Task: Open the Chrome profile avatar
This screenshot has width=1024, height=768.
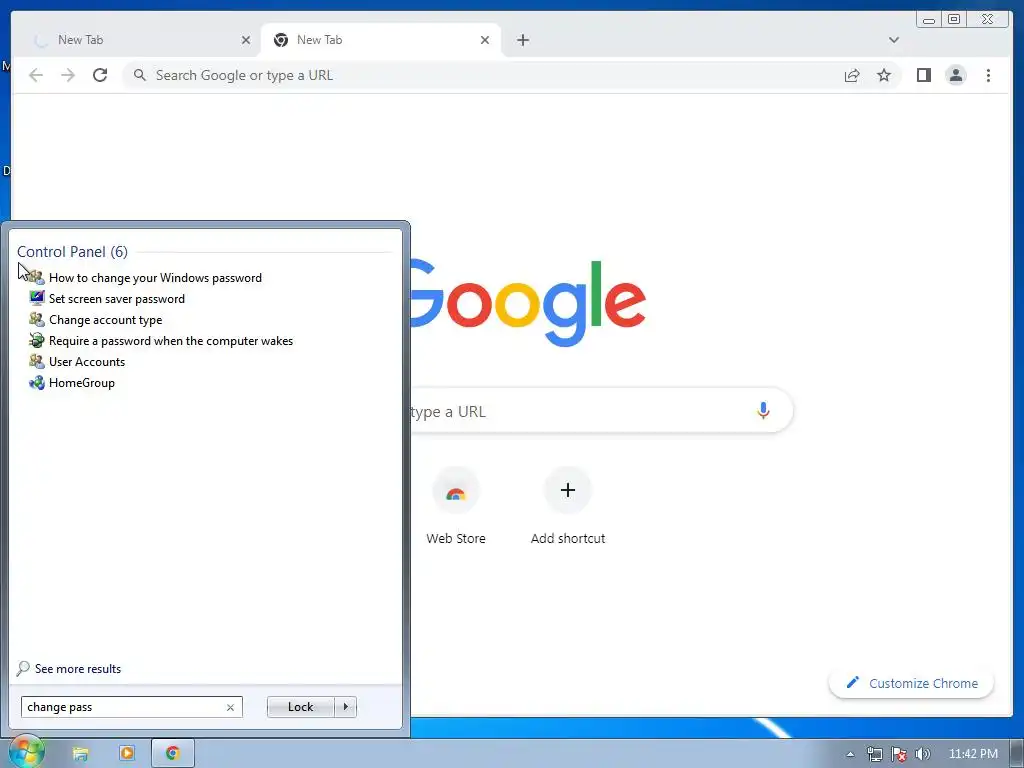Action: coord(955,75)
